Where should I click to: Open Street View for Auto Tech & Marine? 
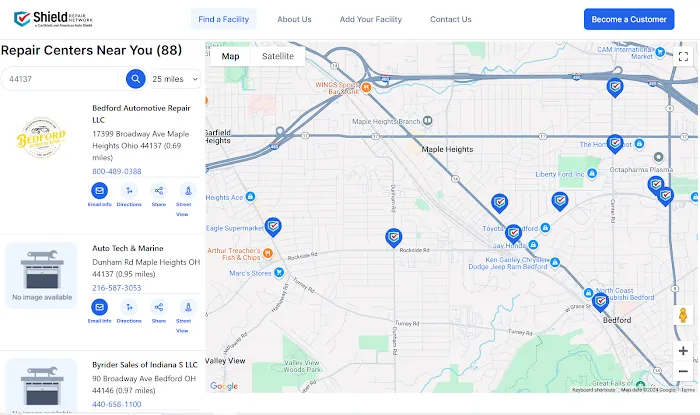point(188,307)
